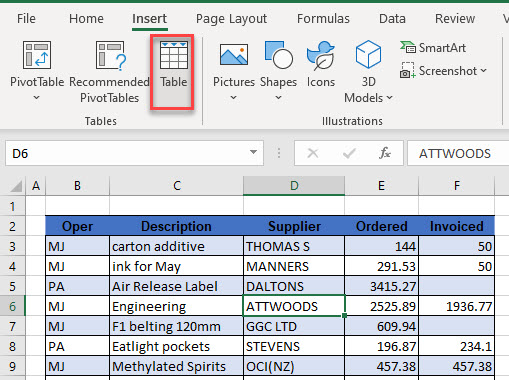Click the formula bar showing ATTWOODS
The image size is (509, 380).
pos(458,153)
